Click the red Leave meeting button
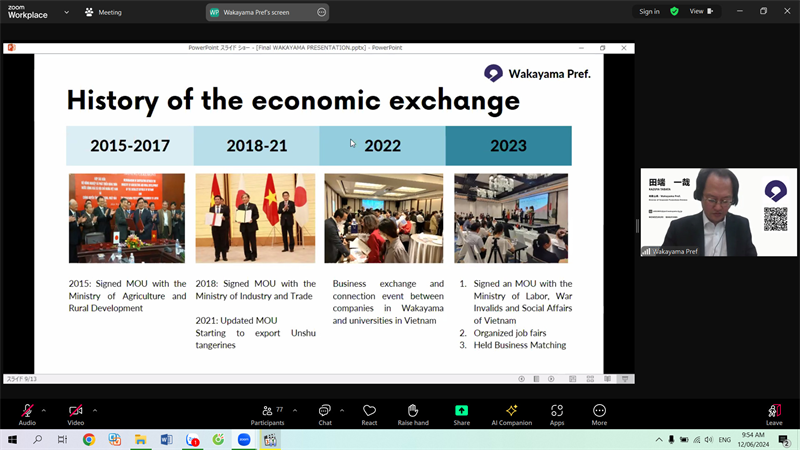The height and width of the screenshot is (450, 800). click(x=774, y=411)
